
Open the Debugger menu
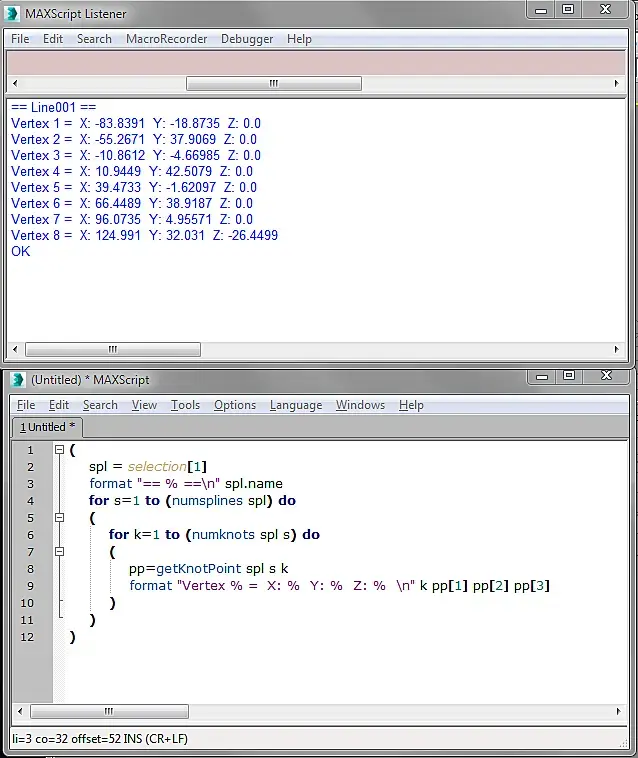[247, 39]
